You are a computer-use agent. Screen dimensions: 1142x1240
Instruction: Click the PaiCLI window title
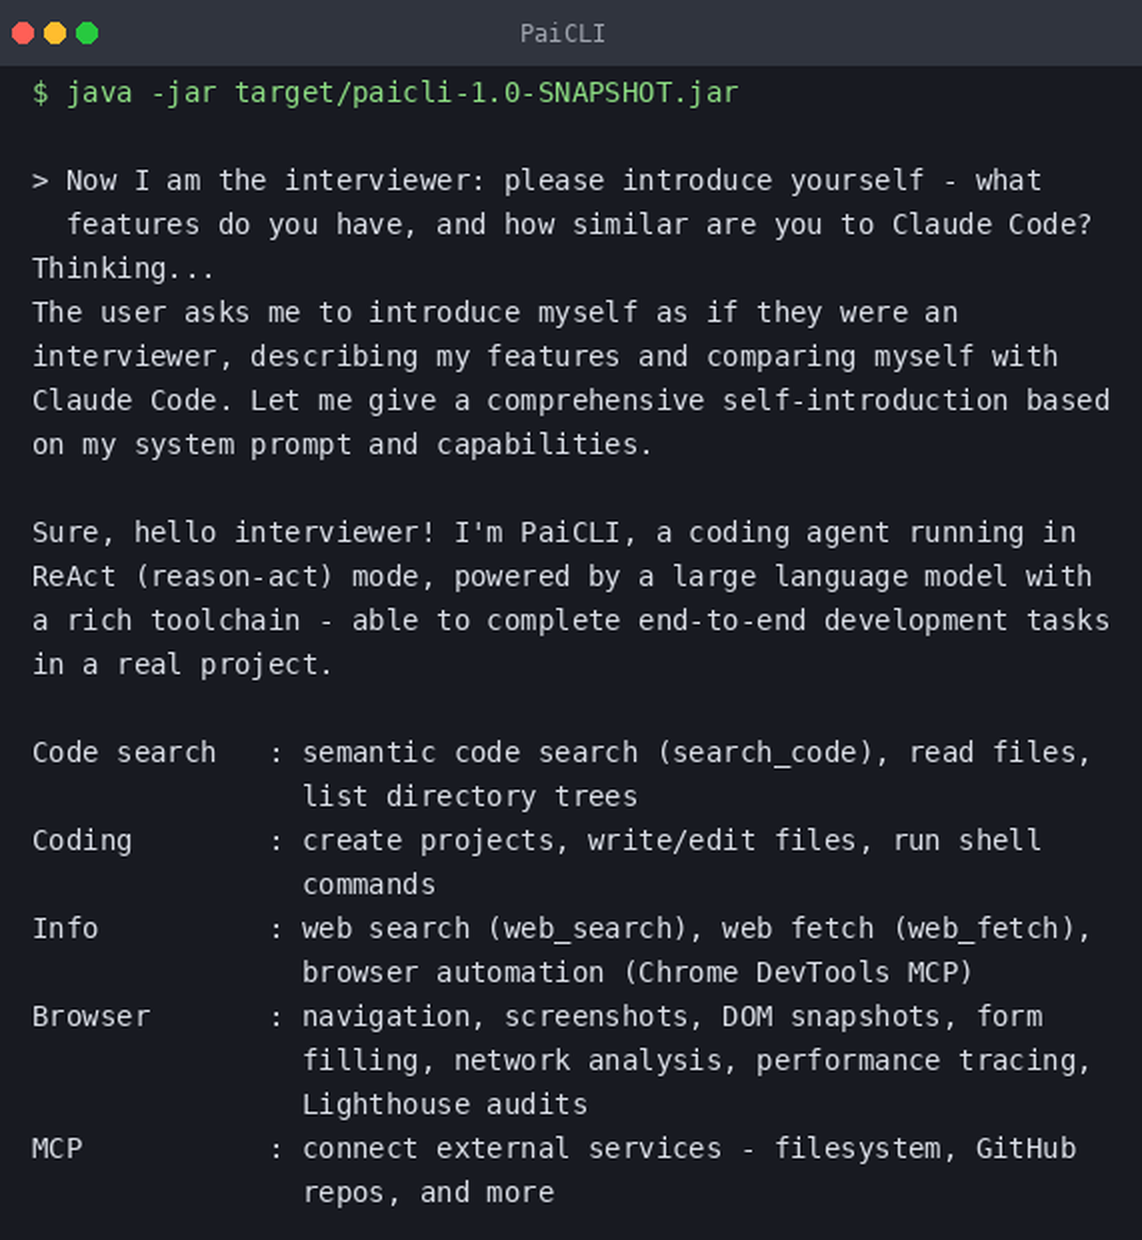pos(562,33)
